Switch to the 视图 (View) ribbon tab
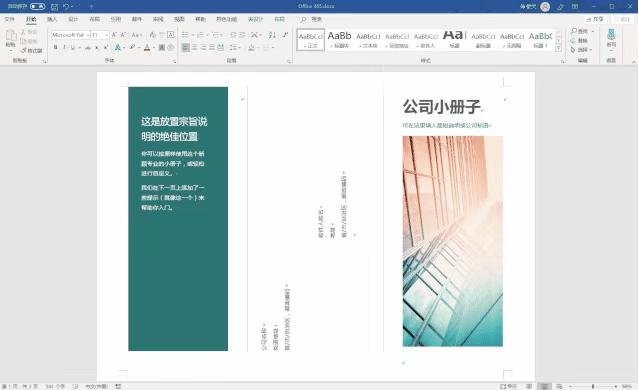 pyautogui.click(x=179, y=19)
